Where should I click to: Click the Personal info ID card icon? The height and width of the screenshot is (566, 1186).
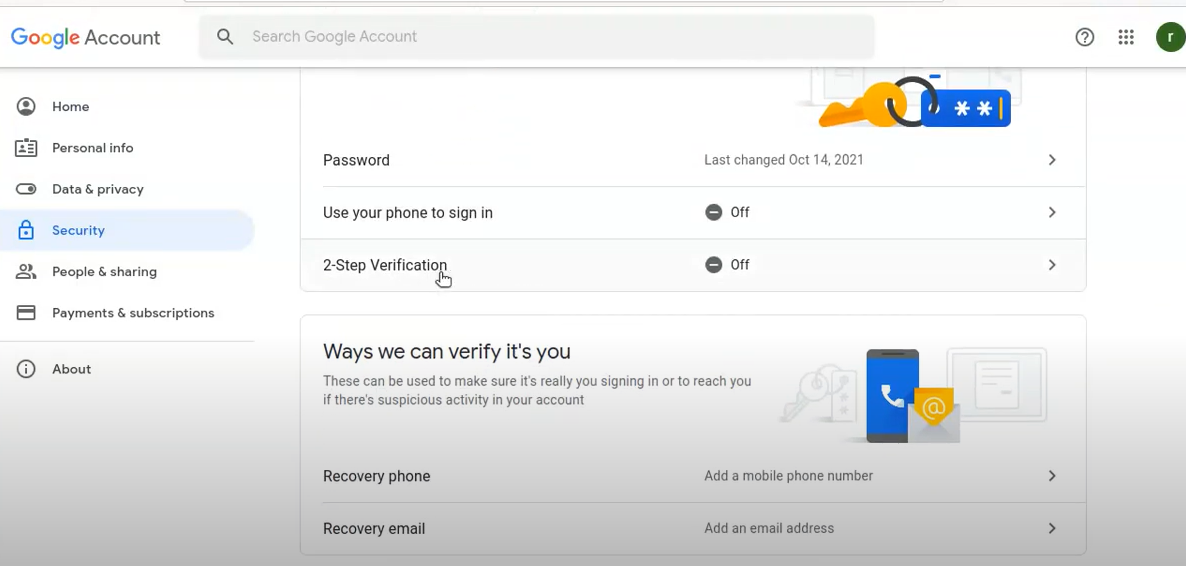coord(26,148)
